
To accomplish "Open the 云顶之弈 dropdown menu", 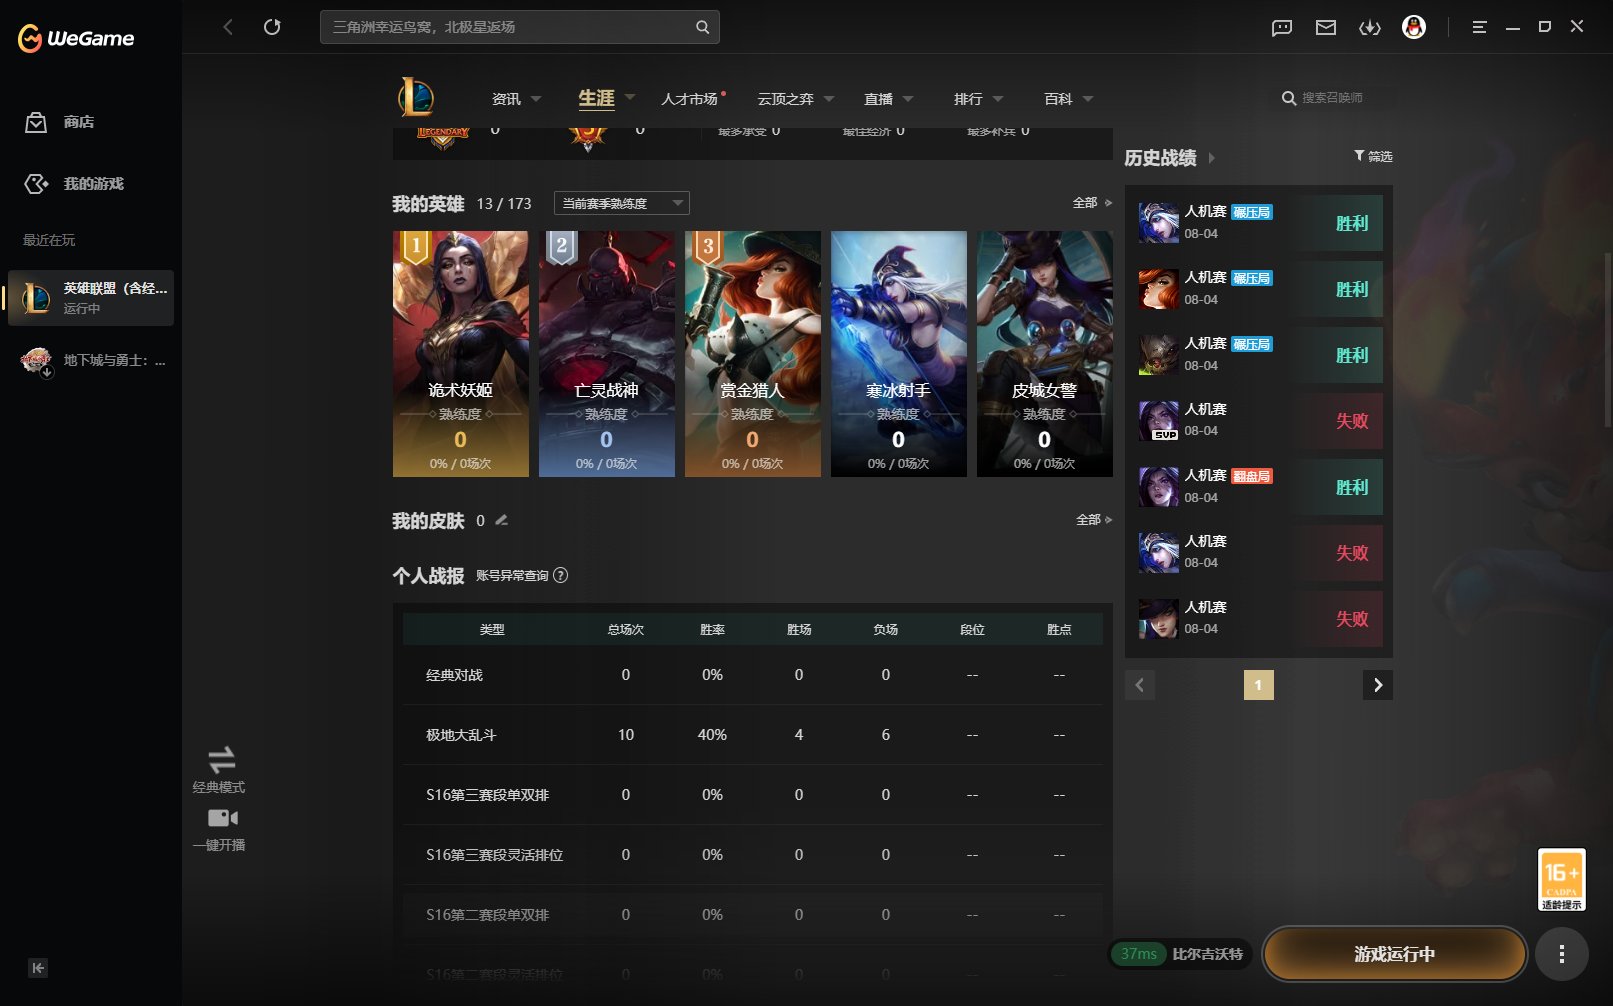I will click(796, 99).
